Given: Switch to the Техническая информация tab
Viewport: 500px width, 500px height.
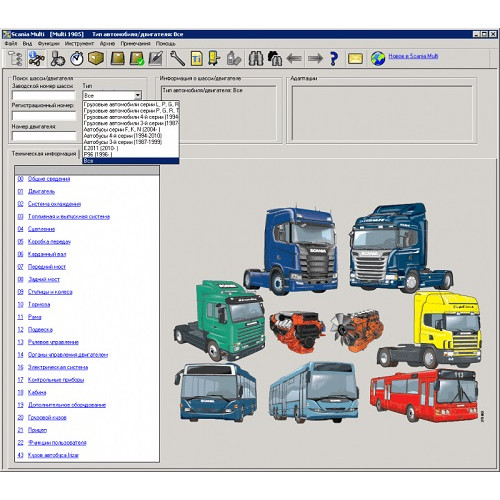Looking at the screenshot, I should tap(44, 154).
